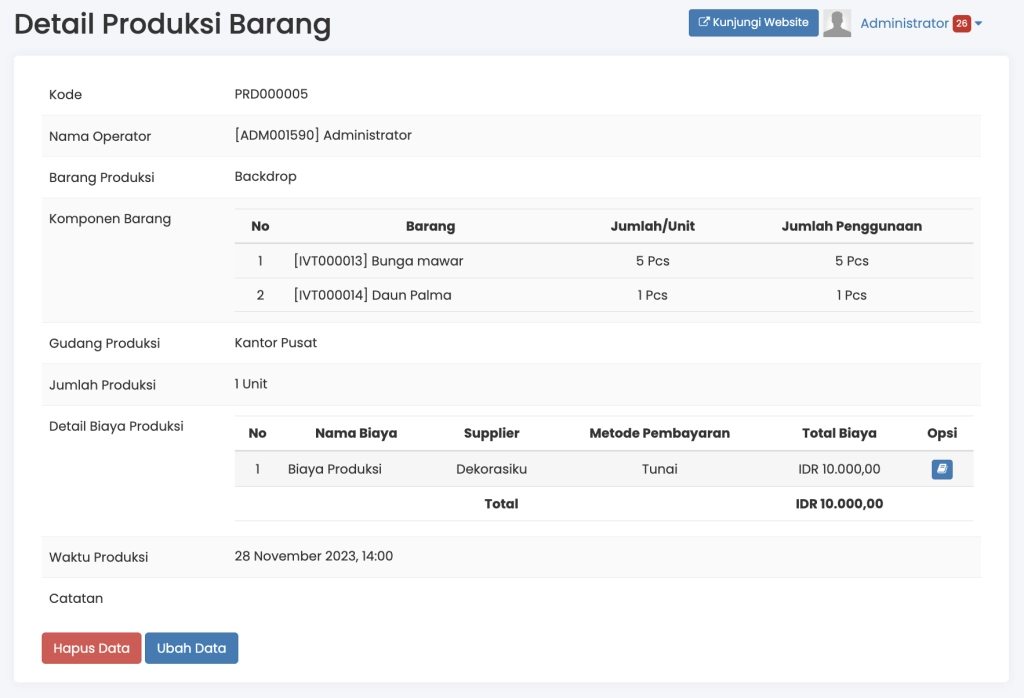Click the administrator avatar image
Screen dimensions: 1024x698
[837, 23]
